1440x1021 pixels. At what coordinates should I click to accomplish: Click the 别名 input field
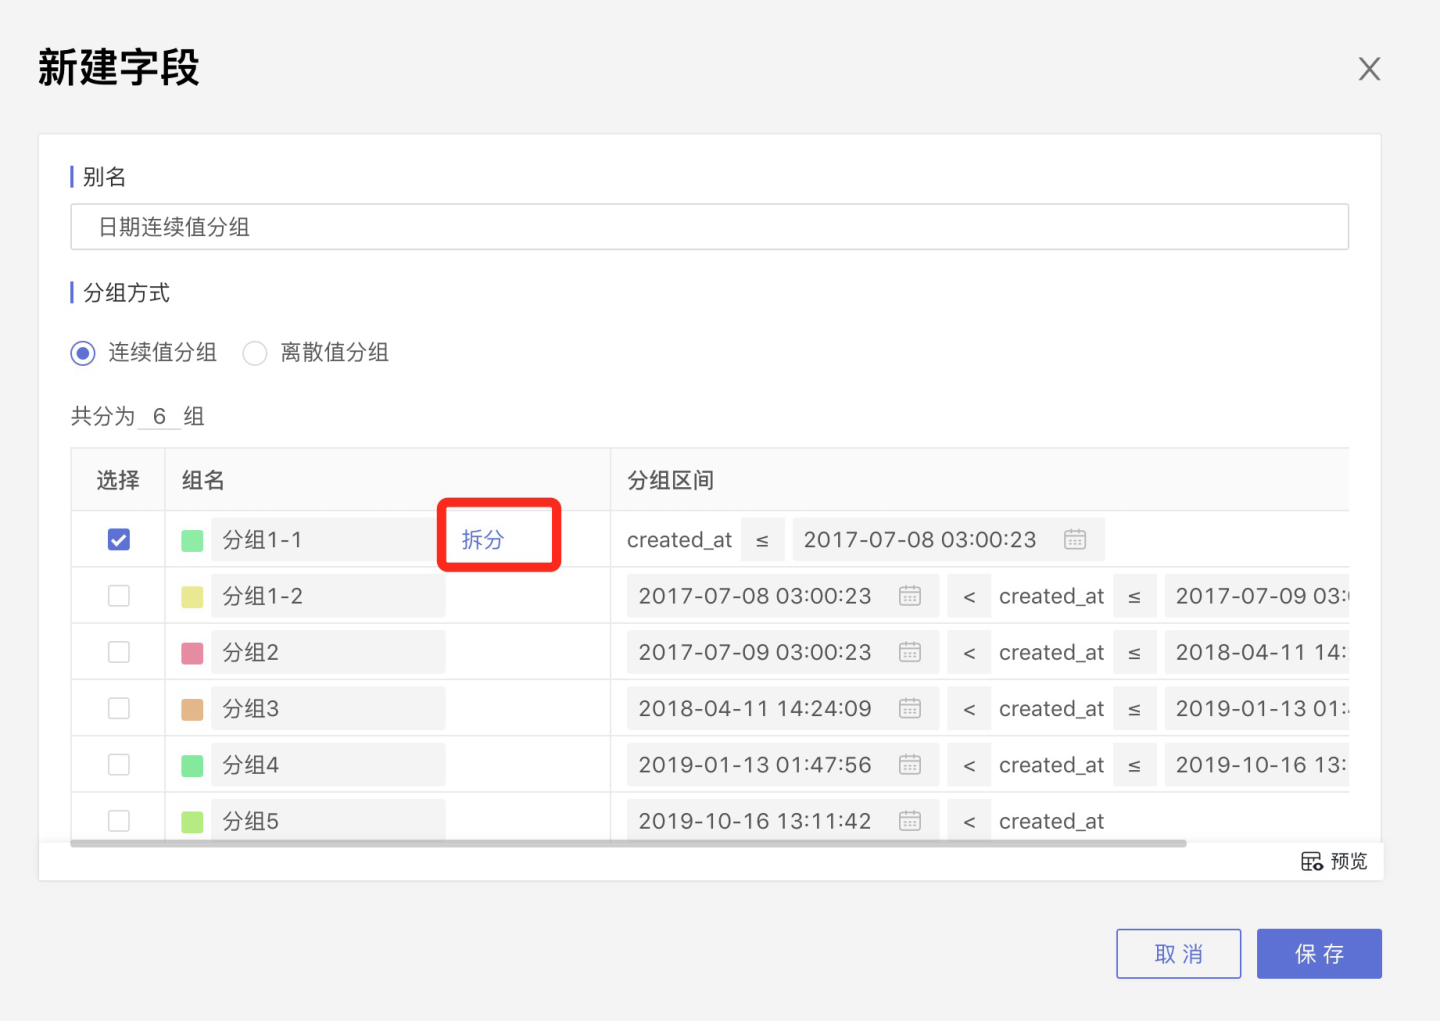pos(709,227)
